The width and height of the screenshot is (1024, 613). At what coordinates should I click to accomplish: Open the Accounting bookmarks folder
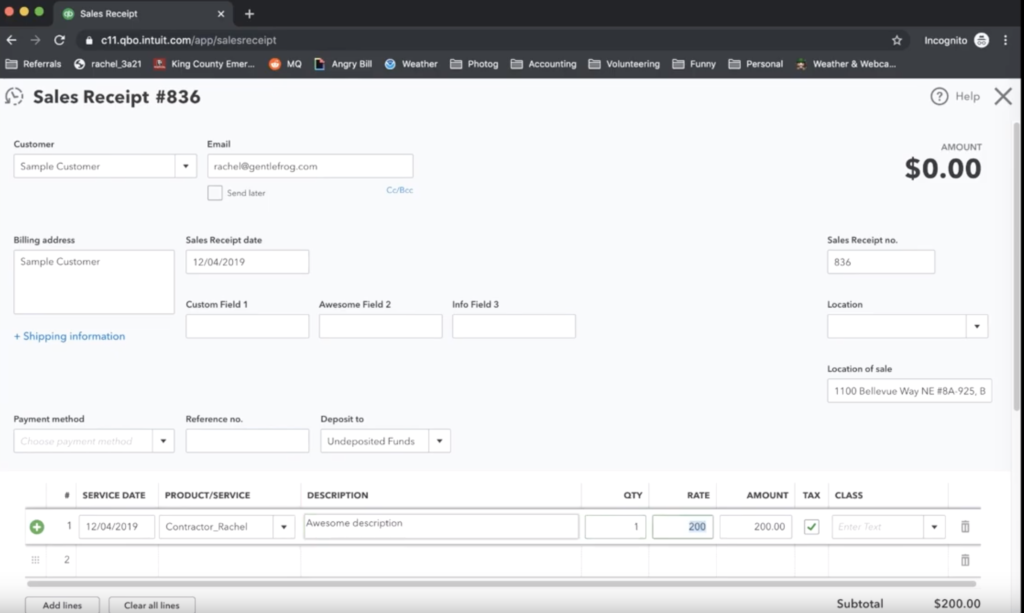point(543,64)
